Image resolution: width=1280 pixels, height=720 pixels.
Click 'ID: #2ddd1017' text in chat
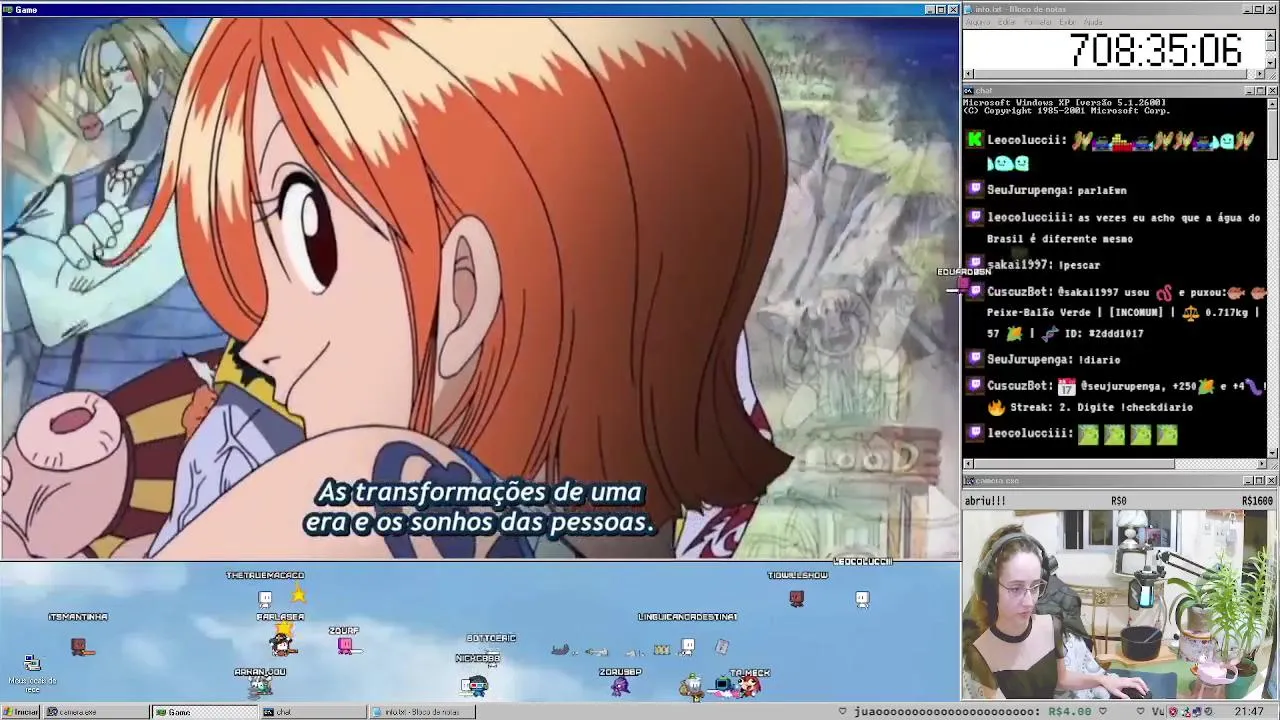pos(1102,333)
